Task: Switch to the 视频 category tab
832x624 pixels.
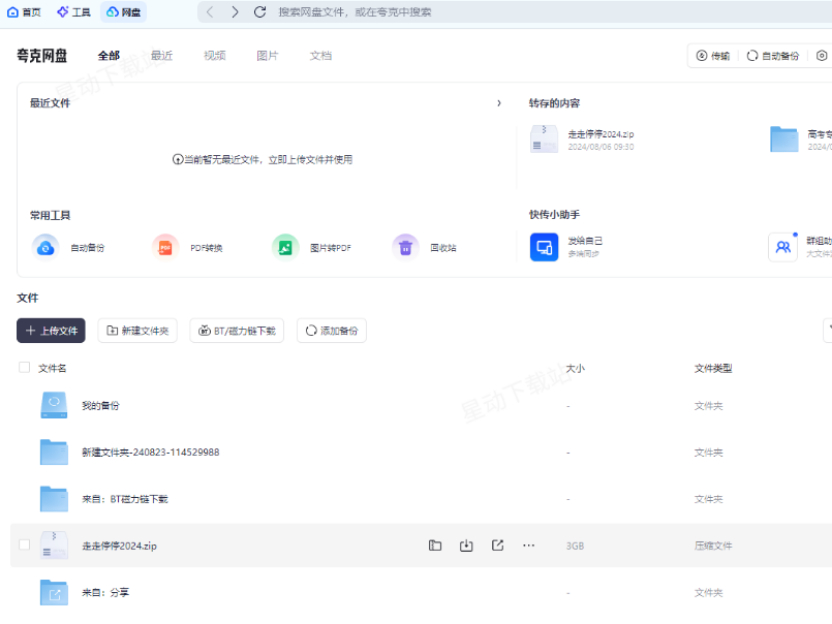Action: [215, 56]
